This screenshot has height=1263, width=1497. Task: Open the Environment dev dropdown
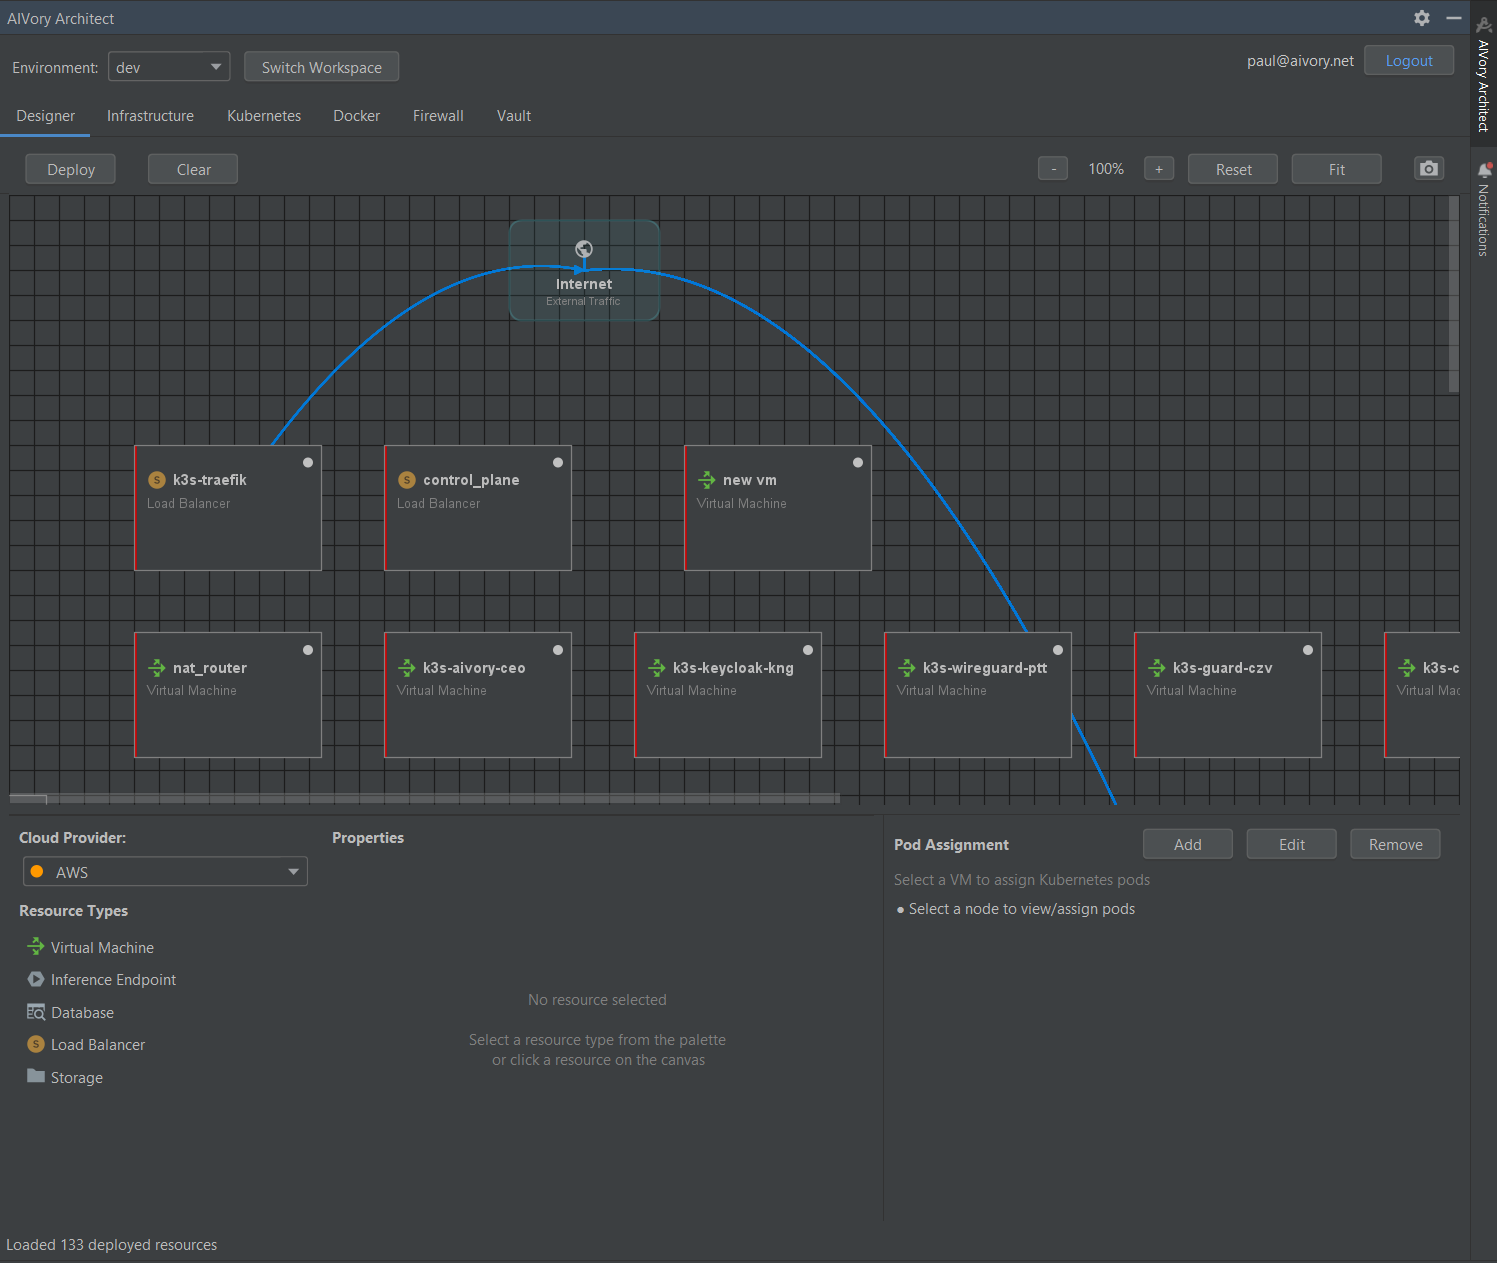coord(169,67)
